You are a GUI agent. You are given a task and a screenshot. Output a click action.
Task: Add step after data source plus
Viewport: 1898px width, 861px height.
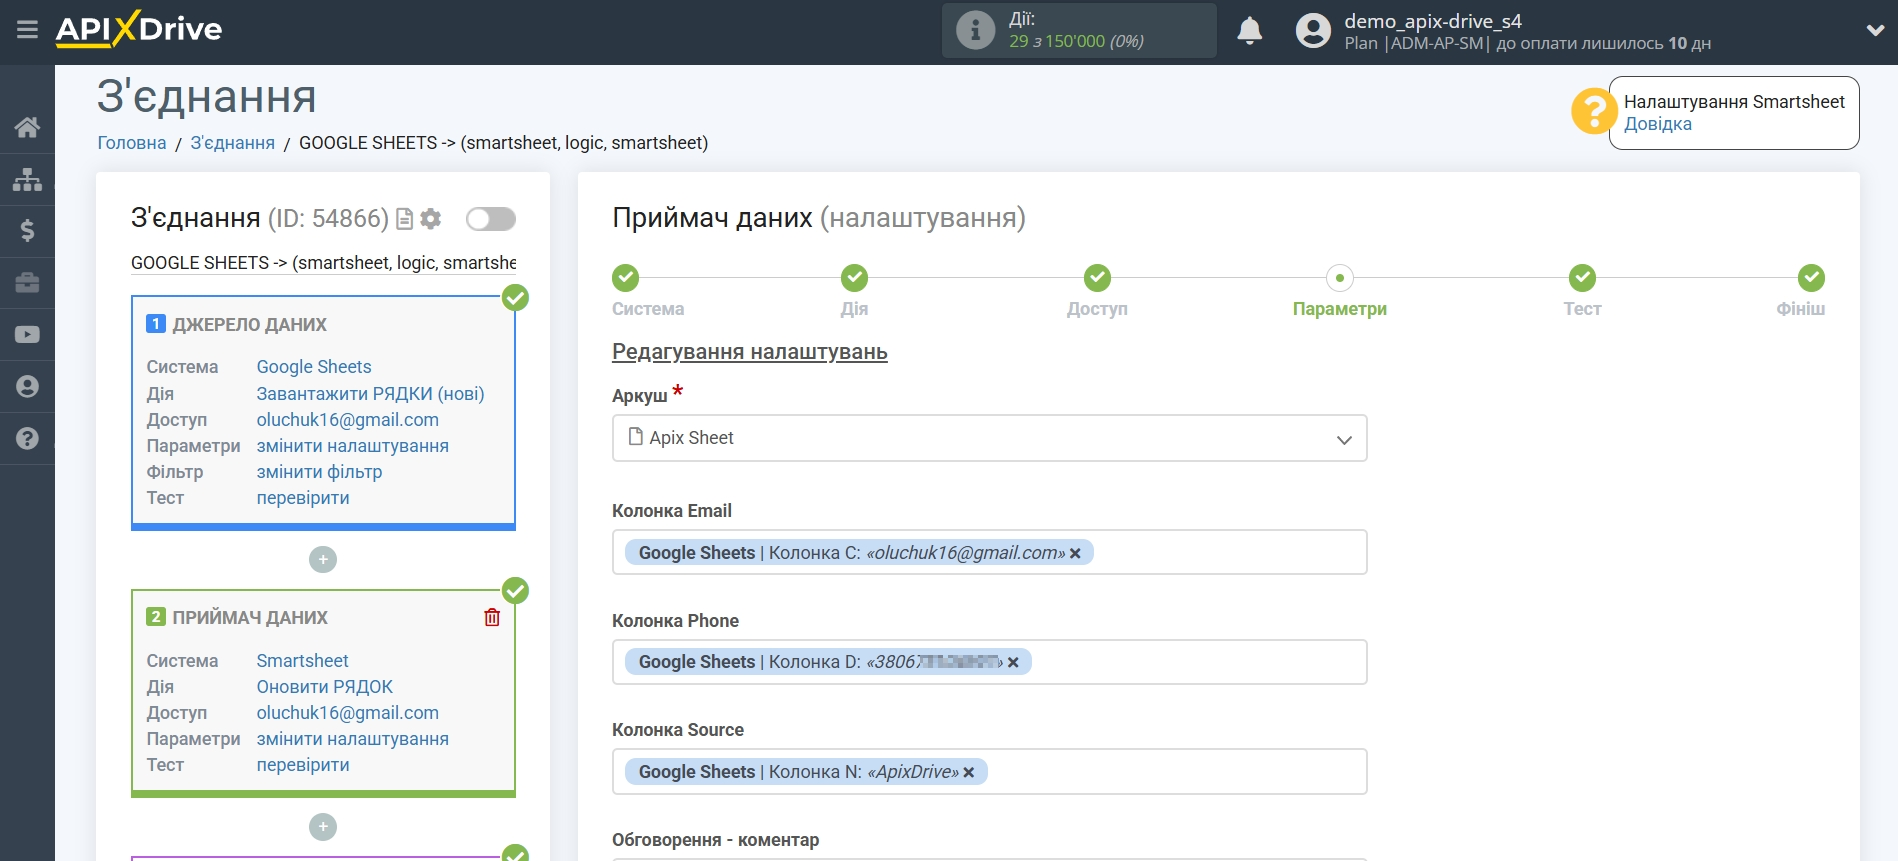tap(323, 559)
